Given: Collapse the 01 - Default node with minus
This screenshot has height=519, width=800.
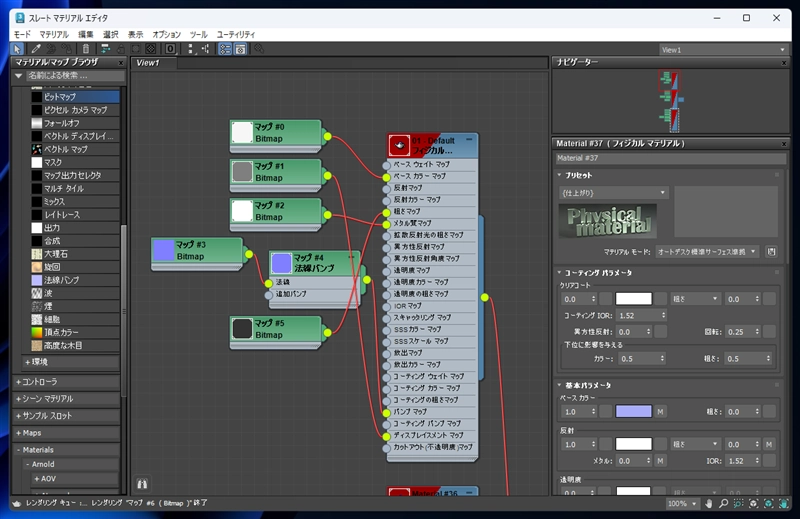Looking at the screenshot, I should (x=469, y=139).
